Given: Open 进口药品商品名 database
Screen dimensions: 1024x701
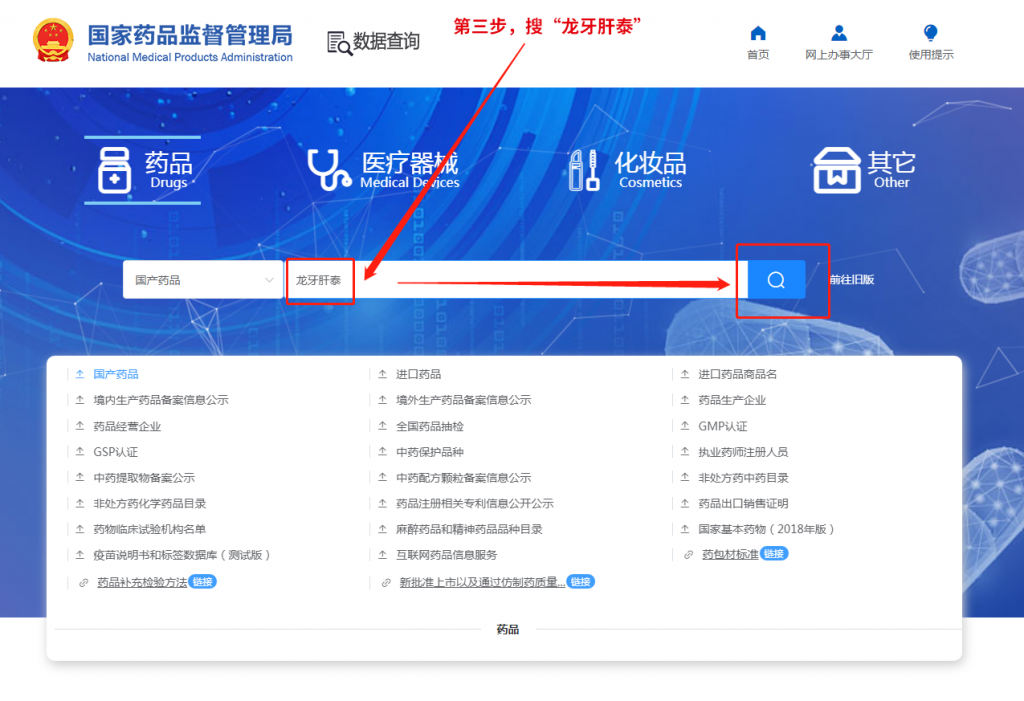Looking at the screenshot, I should tap(737, 374).
